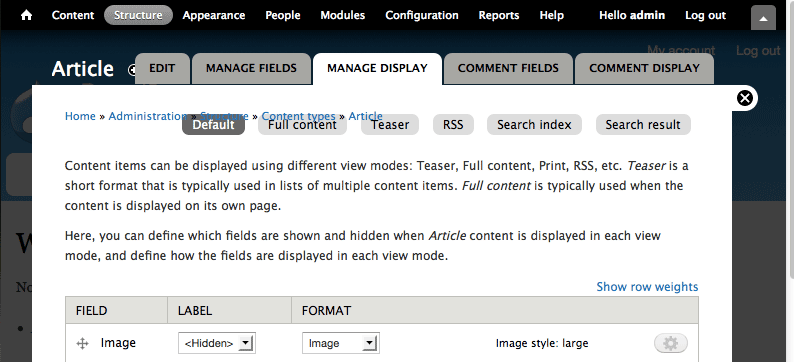Viewport: 794px width, 362px height.
Task: Open the People admin menu
Action: 283,15
